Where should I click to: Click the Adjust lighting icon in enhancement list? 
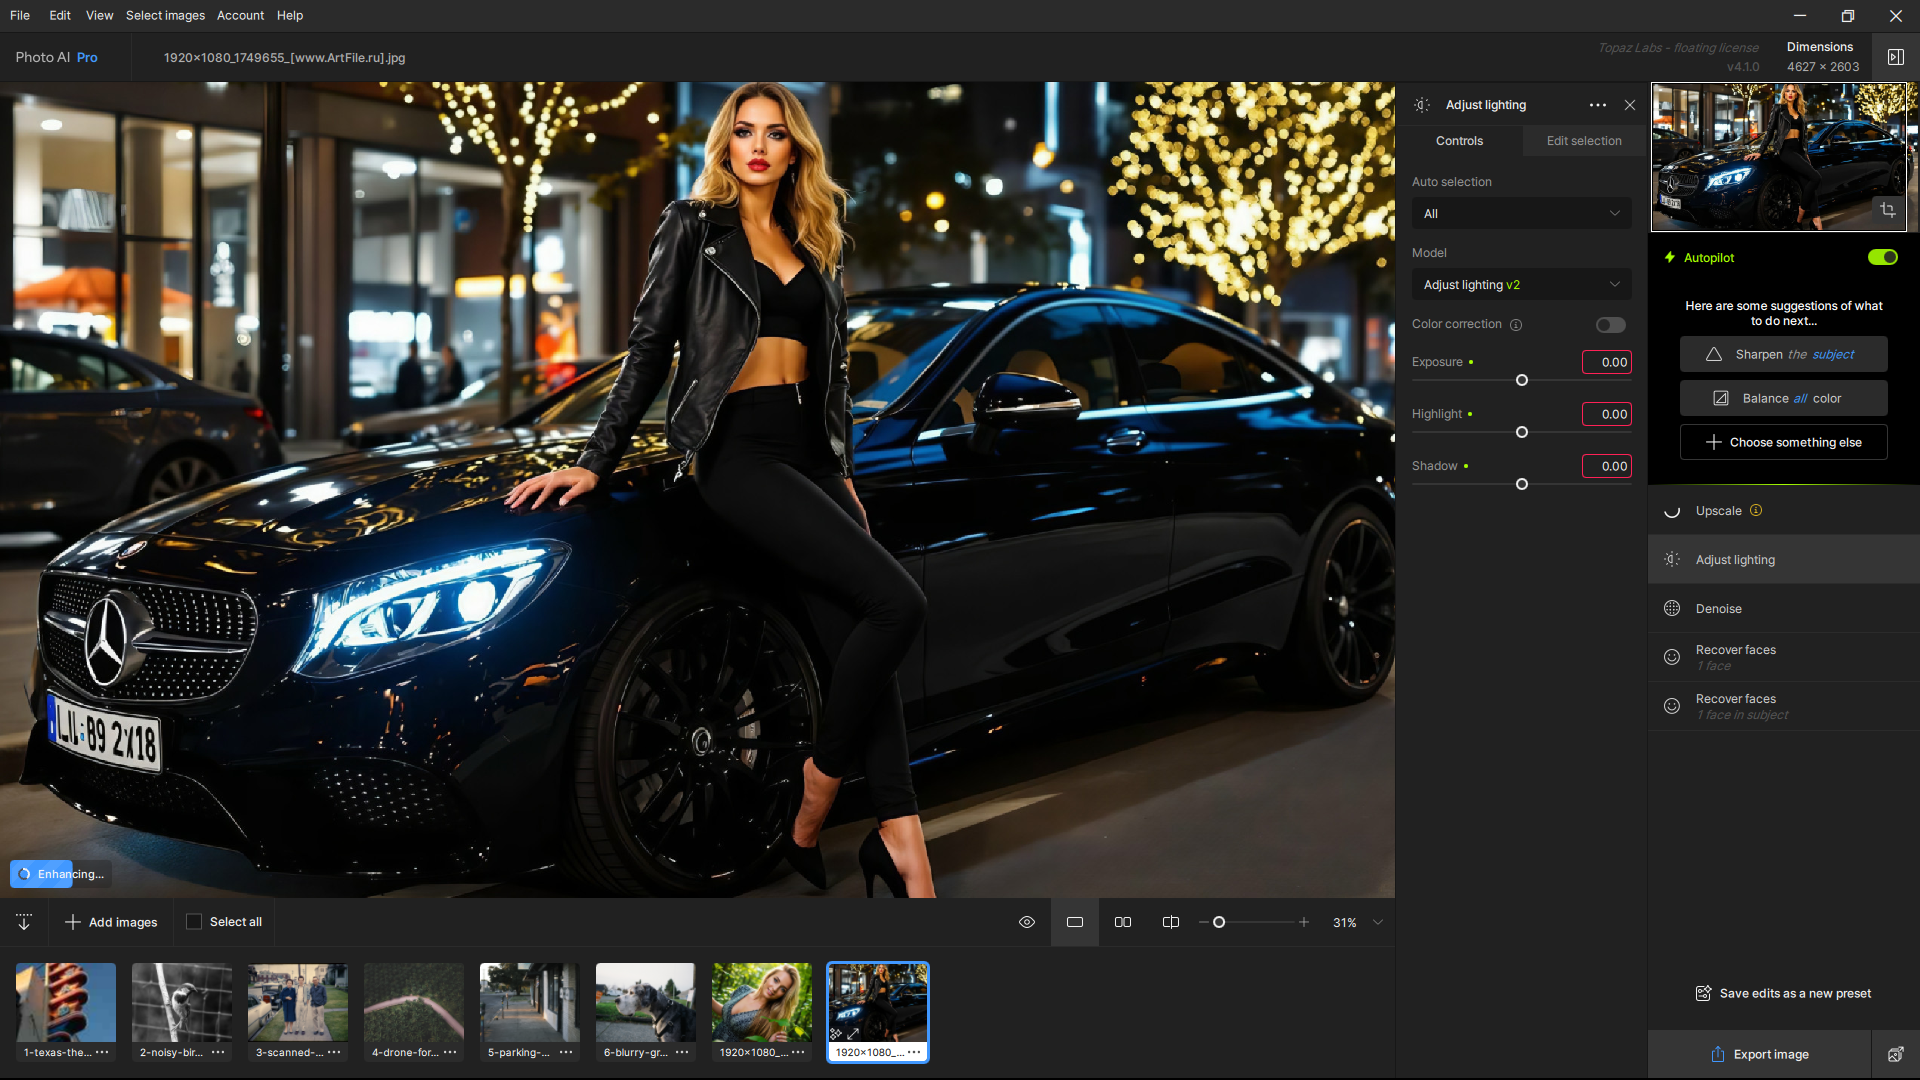click(1672, 560)
